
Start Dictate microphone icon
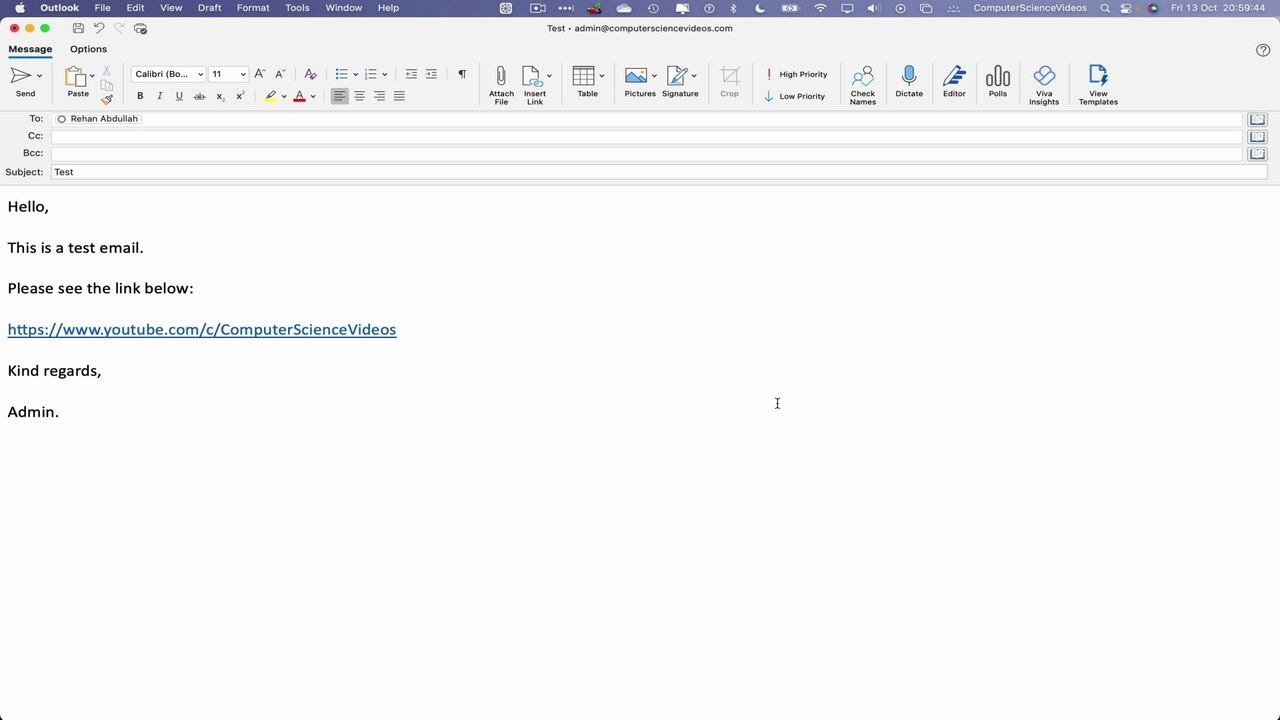(x=909, y=75)
